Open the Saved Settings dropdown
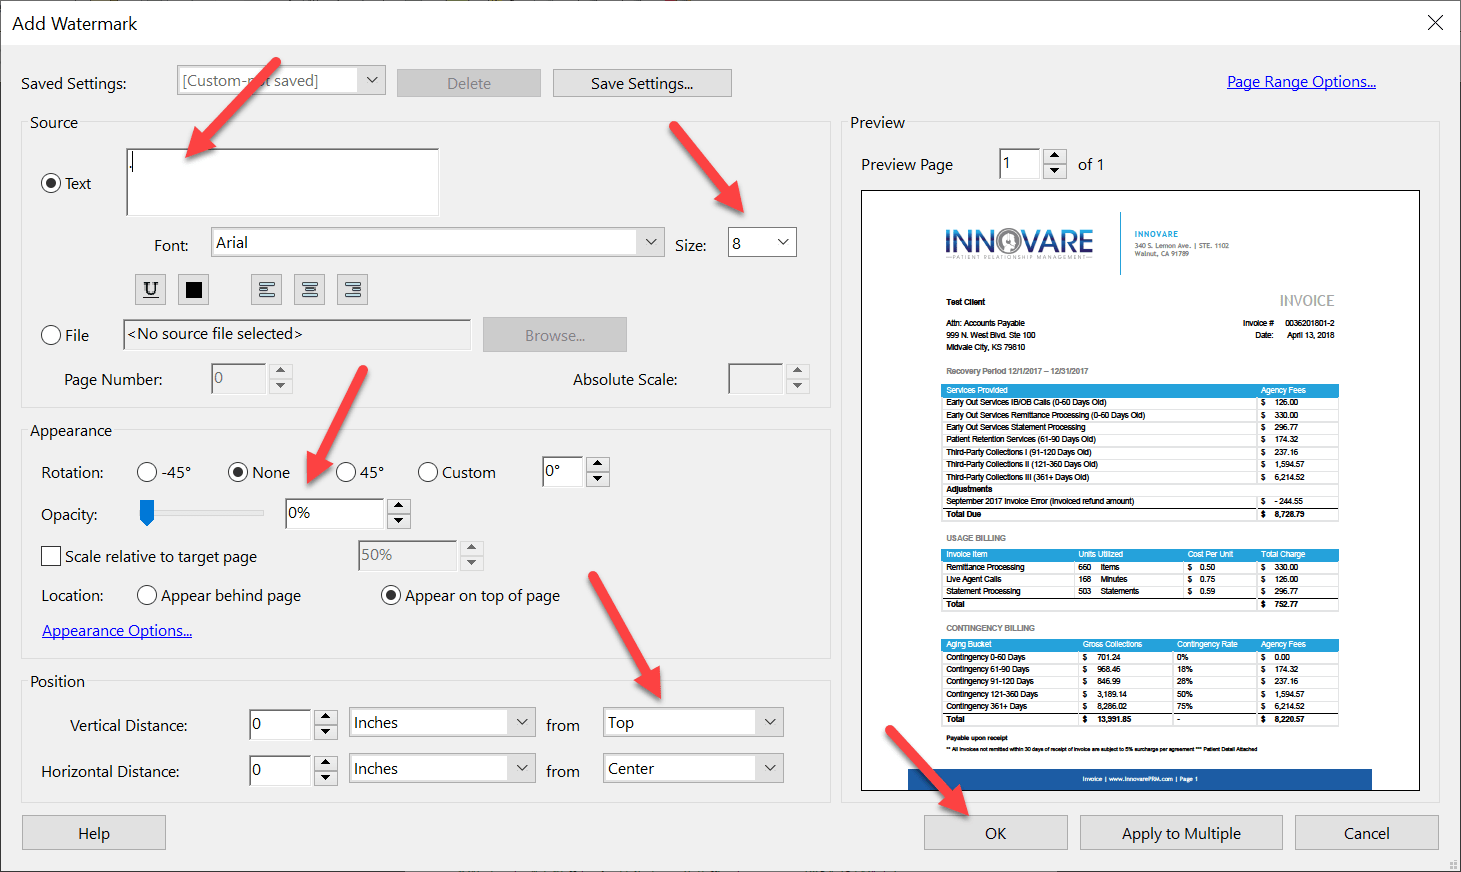Image resolution: width=1461 pixels, height=872 pixels. tap(374, 80)
